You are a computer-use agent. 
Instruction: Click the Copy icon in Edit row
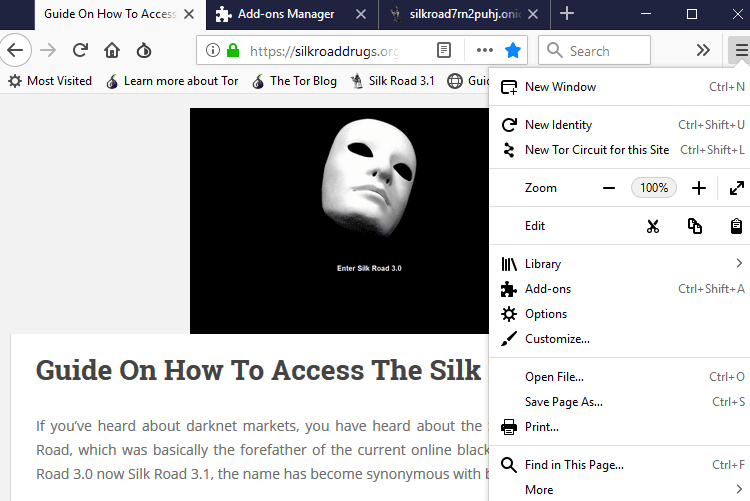pyautogui.click(x=694, y=226)
